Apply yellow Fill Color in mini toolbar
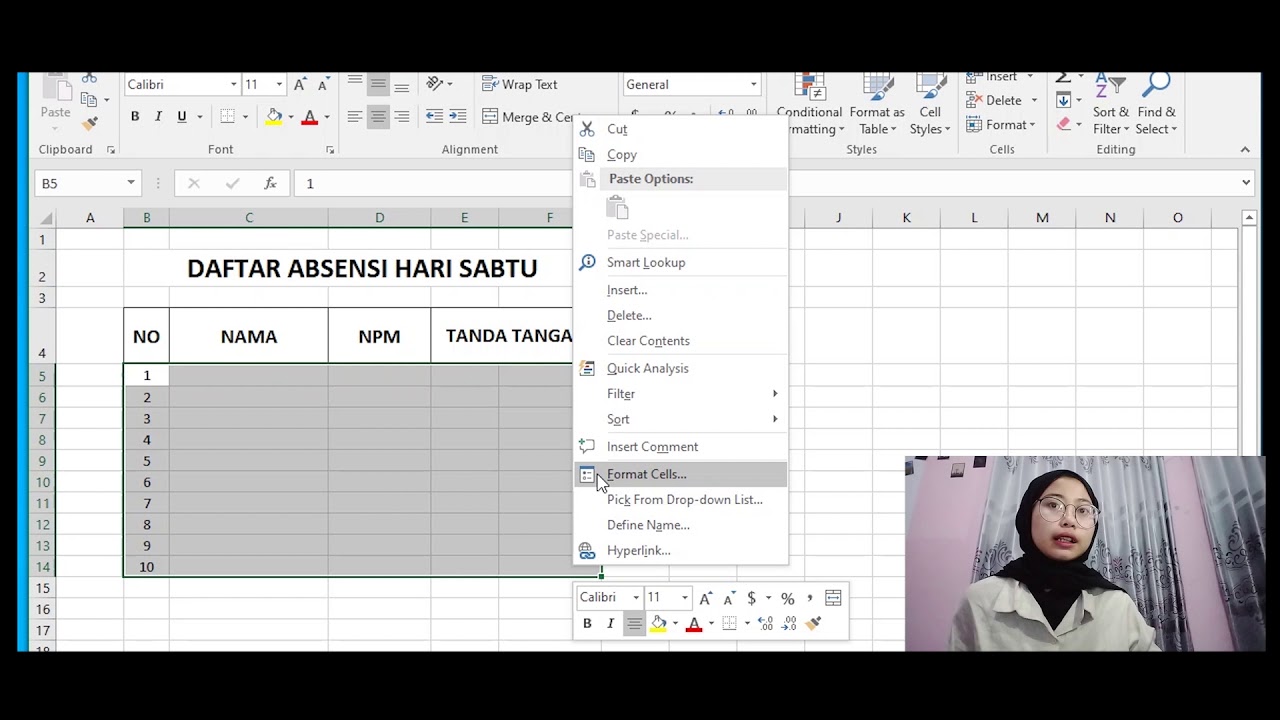This screenshot has height=720, width=1280. tap(659, 623)
